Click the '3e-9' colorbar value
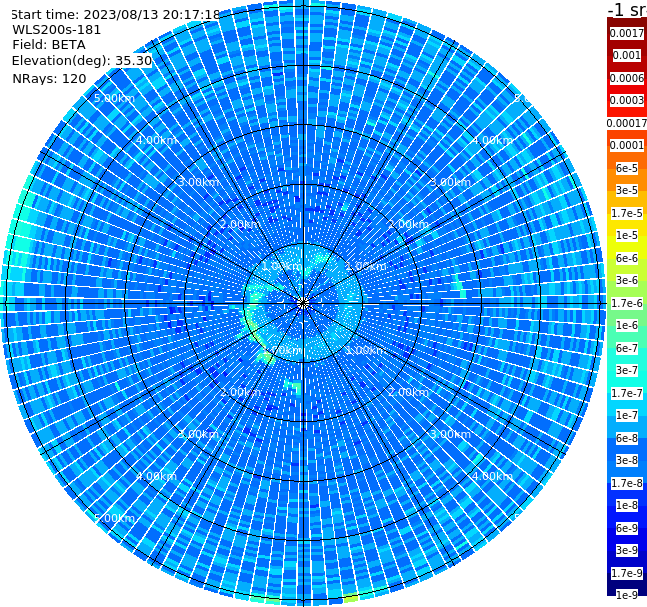This screenshot has width=647, height=607. tap(627, 550)
